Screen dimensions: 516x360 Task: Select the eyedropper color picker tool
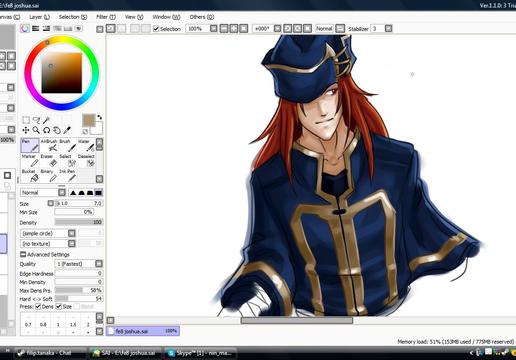point(67,130)
